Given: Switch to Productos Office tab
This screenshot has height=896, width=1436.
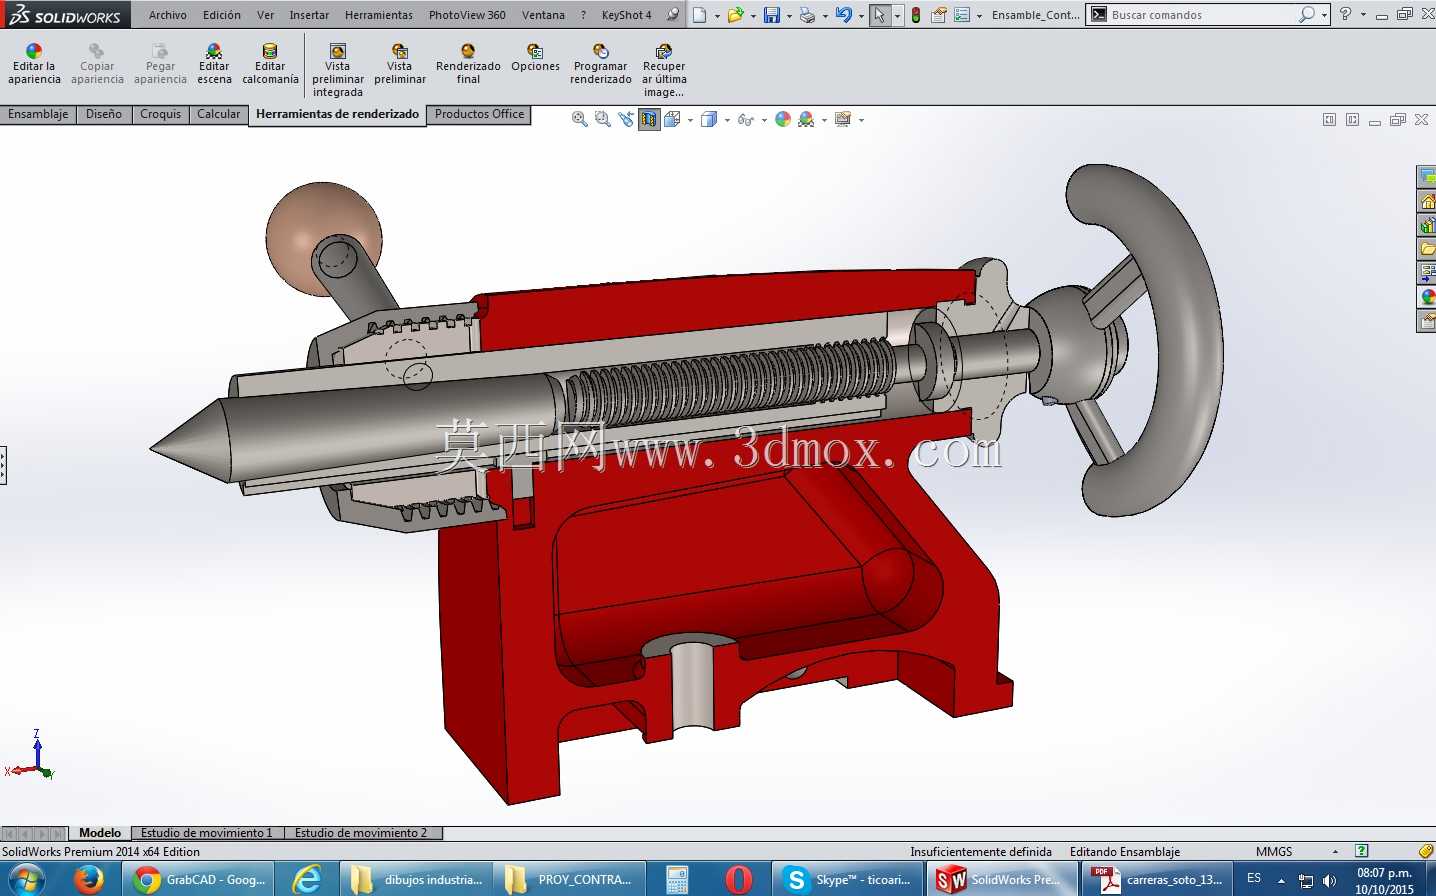Looking at the screenshot, I should click(x=479, y=114).
